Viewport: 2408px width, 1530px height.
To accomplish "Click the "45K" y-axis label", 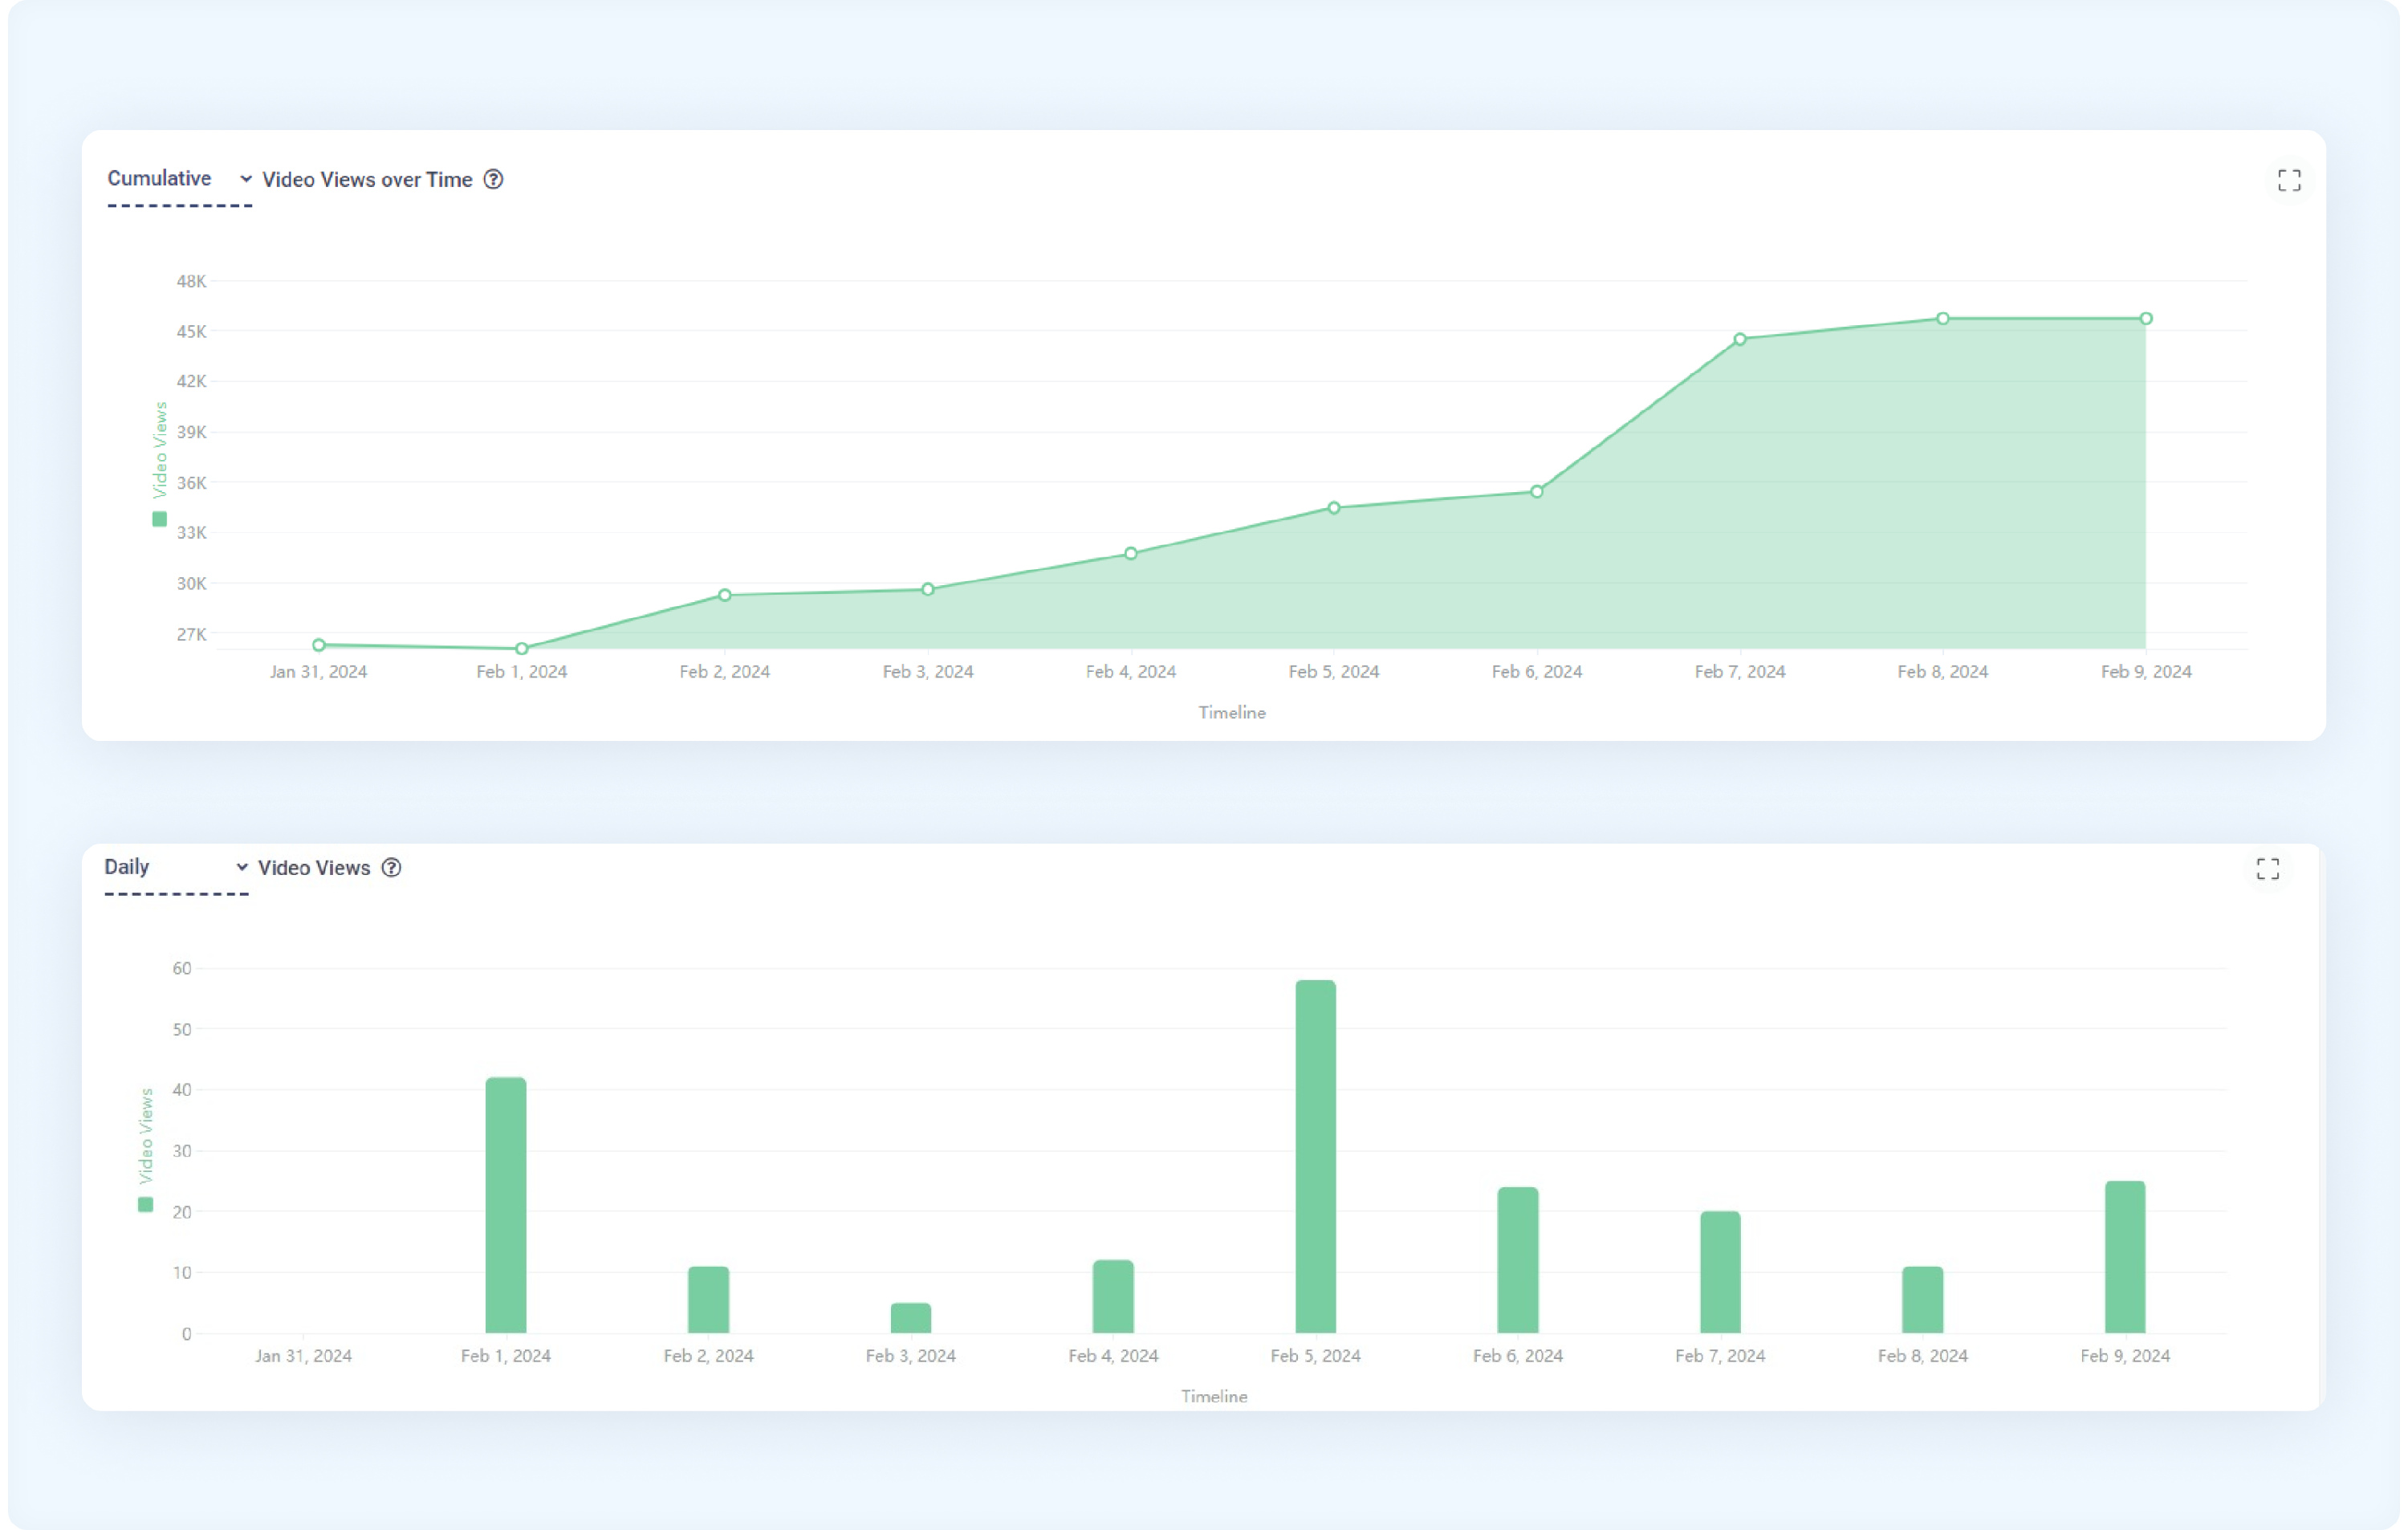I will pyautogui.click(x=192, y=331).
